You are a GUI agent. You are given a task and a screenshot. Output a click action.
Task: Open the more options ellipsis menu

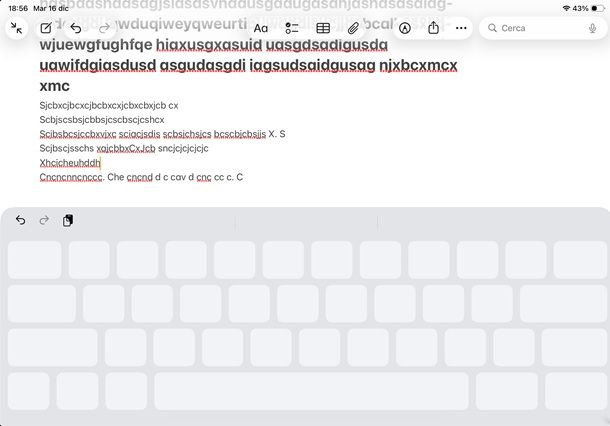[461, 28]
